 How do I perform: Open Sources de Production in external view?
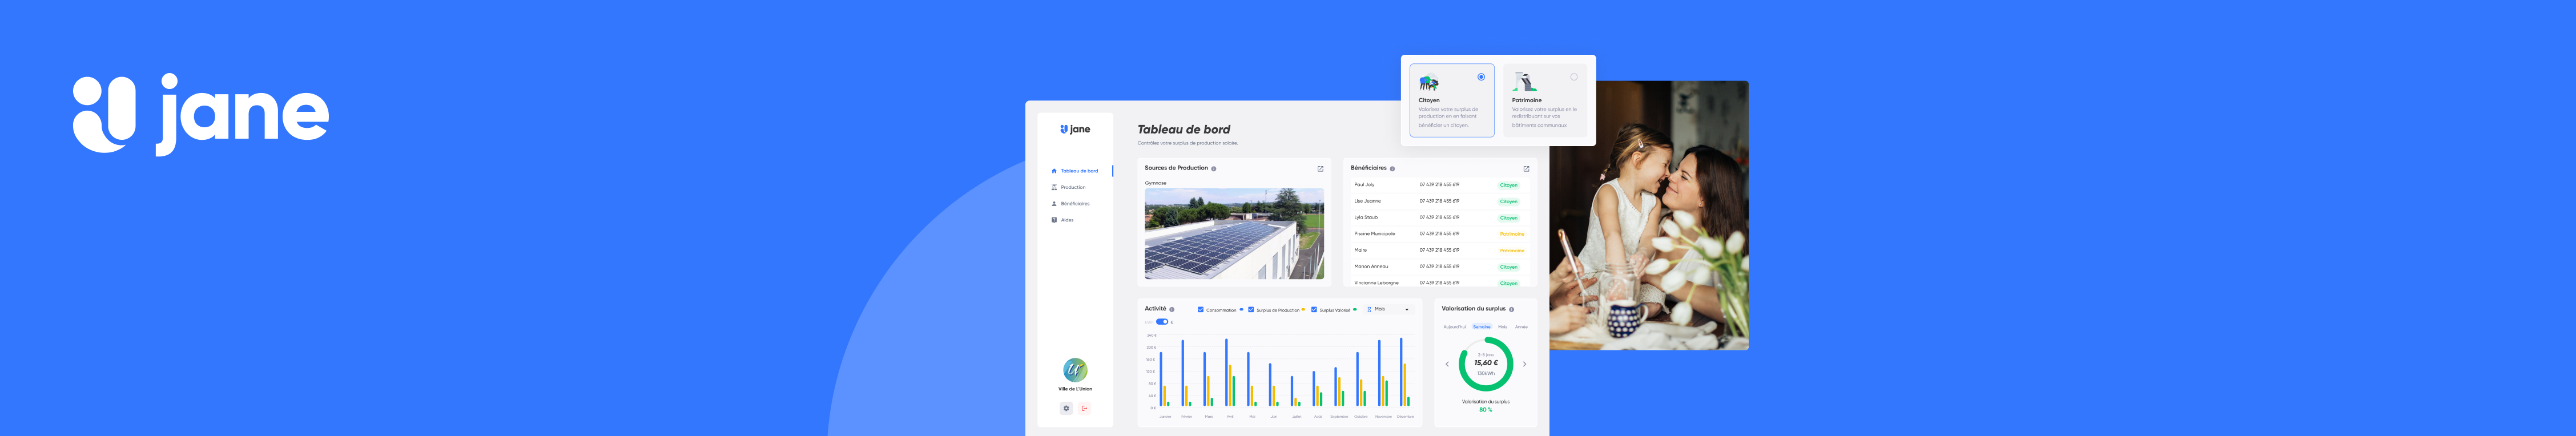(1320, 169)
